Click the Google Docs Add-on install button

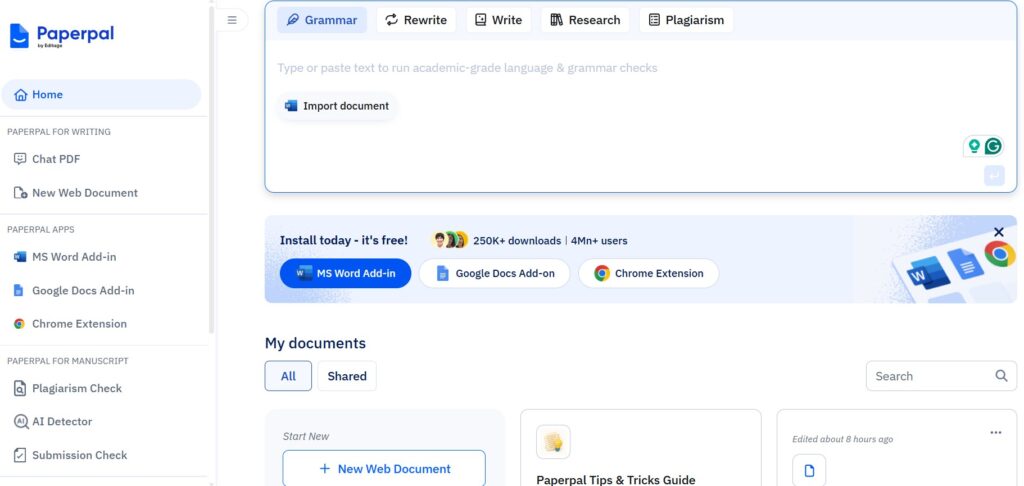coord(494,273)
